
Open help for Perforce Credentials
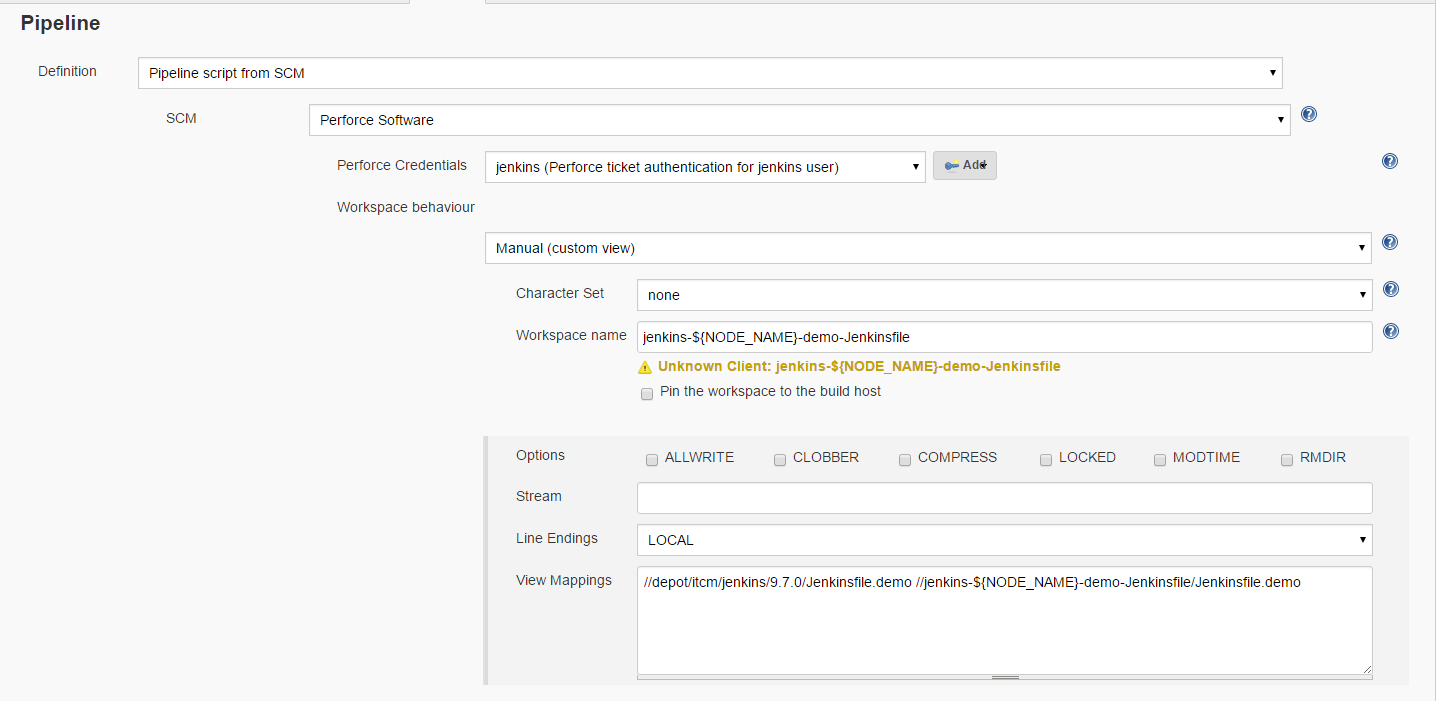(1389, 162)
